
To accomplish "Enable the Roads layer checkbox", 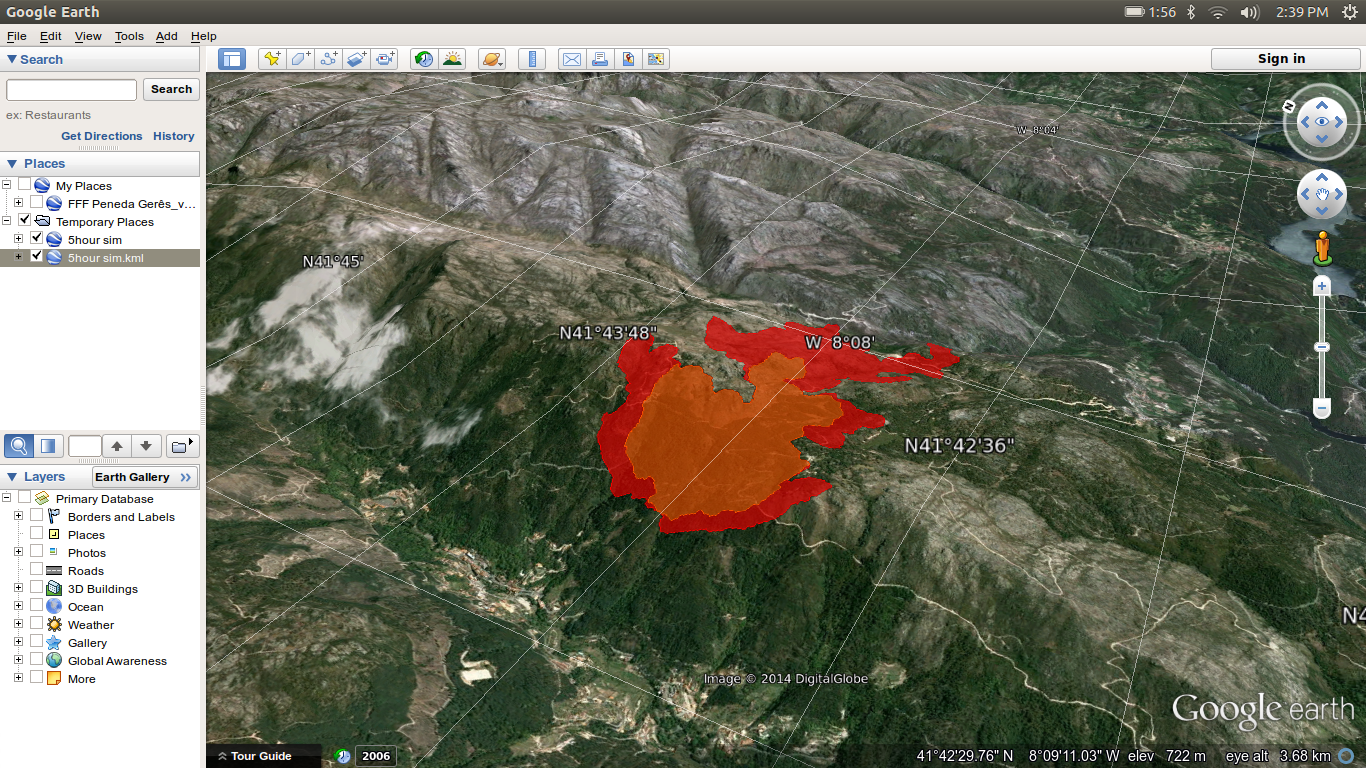I will tap(36, 570).
